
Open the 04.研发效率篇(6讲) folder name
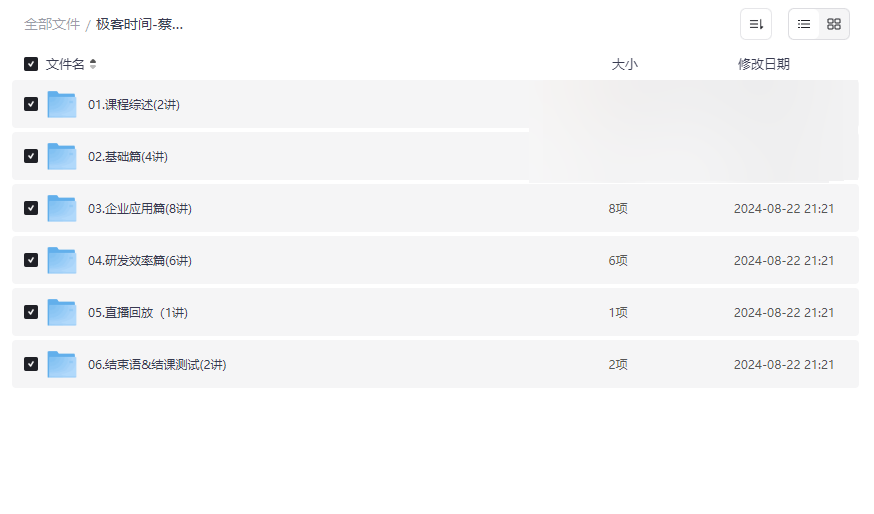[140, 260]
